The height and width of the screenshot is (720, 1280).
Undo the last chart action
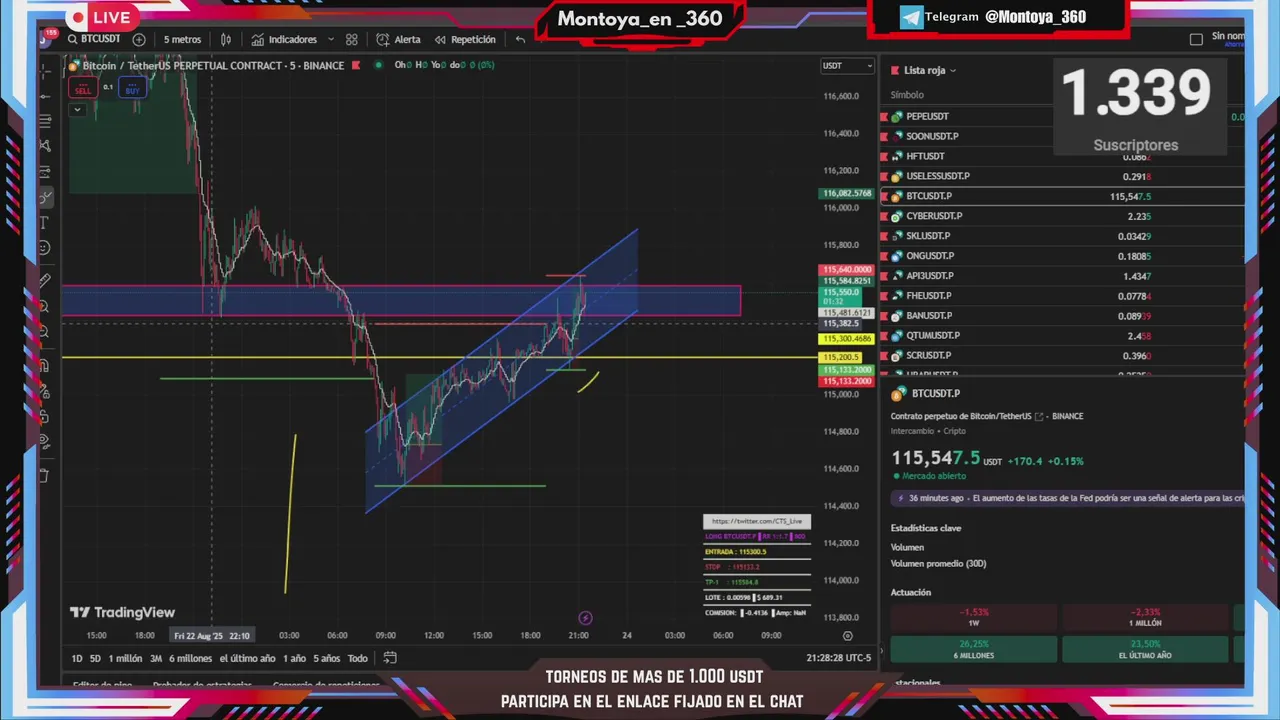click(x=520, y=39)
